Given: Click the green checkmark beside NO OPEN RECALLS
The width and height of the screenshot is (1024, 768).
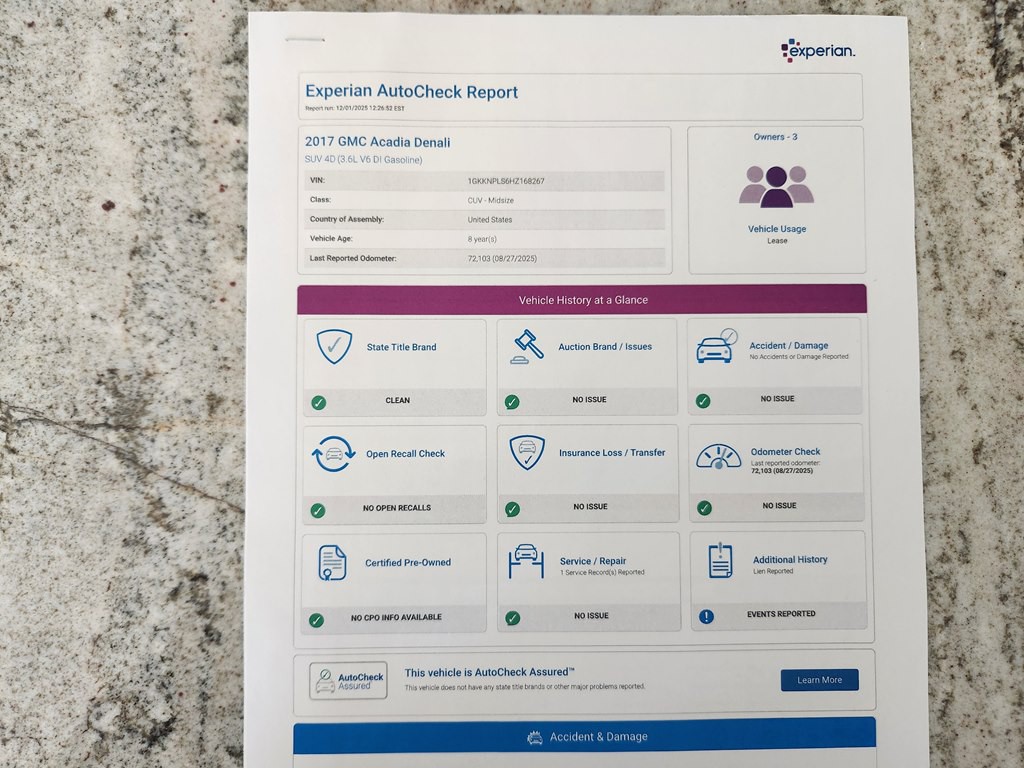Looking at the screenshot, I should tap(318, 510).
